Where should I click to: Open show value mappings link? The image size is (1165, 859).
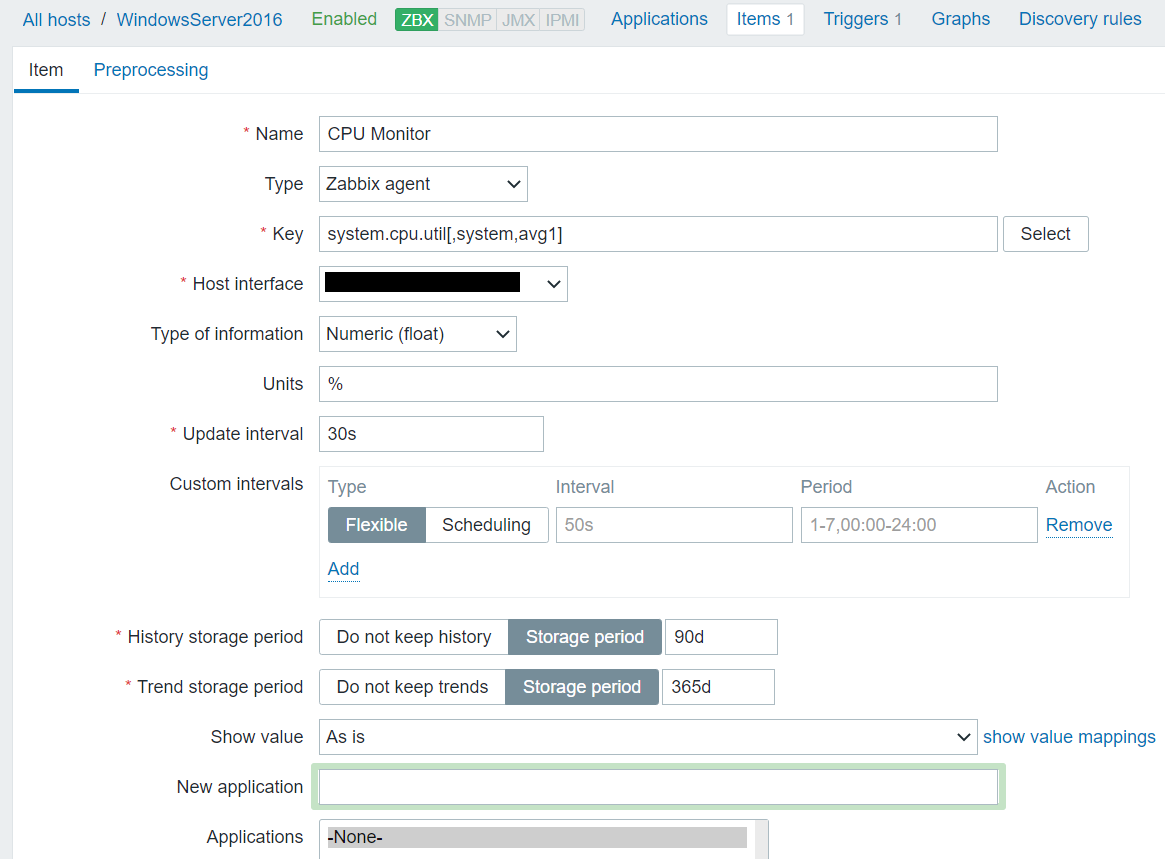tap(1069, 736)
